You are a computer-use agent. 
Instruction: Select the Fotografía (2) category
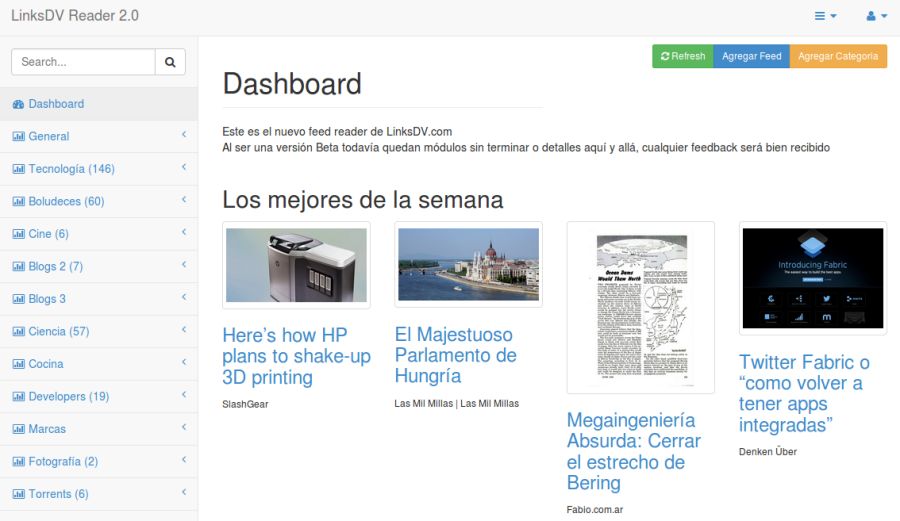point(99,461)
